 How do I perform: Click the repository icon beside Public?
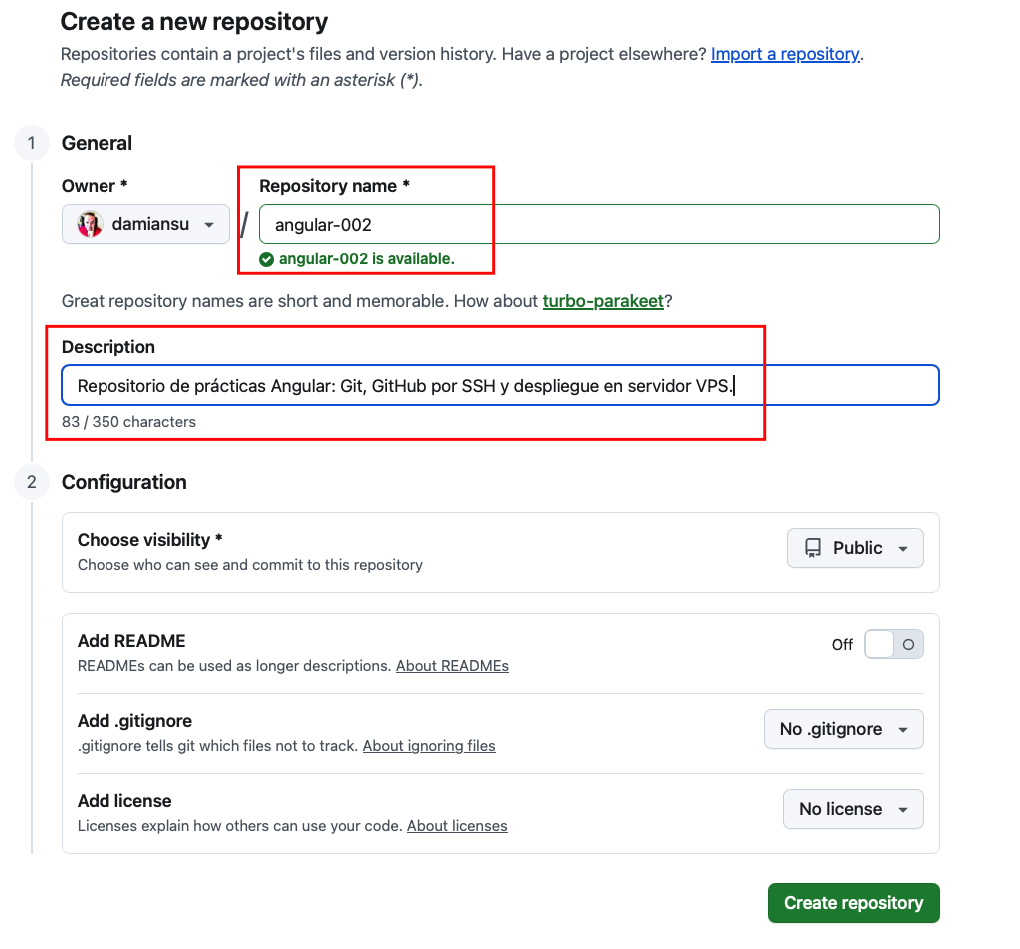click(x=813, y=548)
